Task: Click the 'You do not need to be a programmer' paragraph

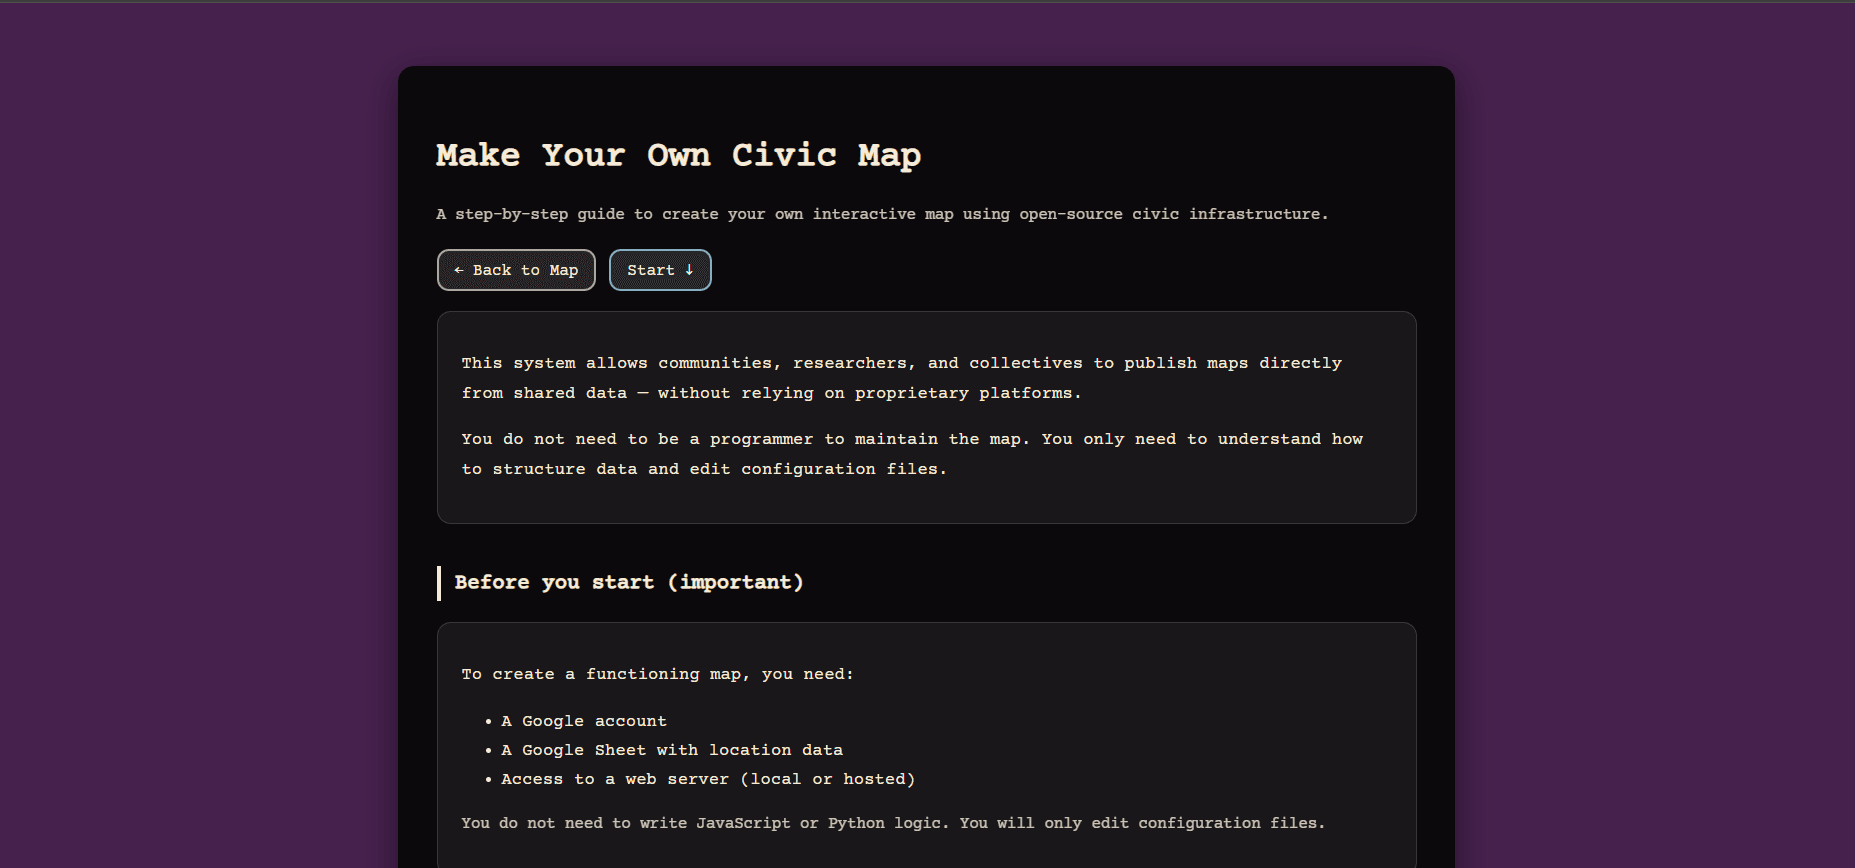Action: (911, 453)
